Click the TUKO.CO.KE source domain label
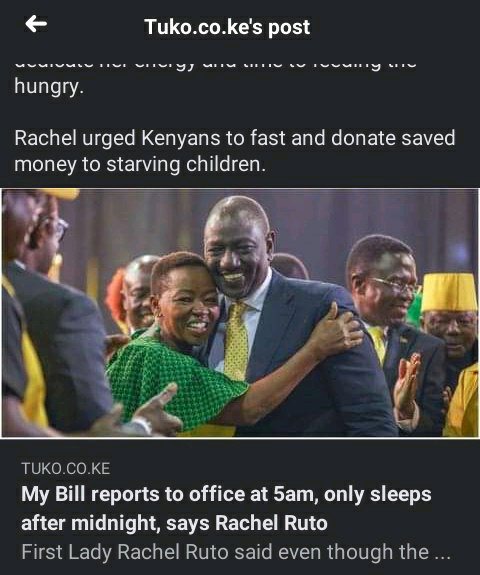 [66, 469]
